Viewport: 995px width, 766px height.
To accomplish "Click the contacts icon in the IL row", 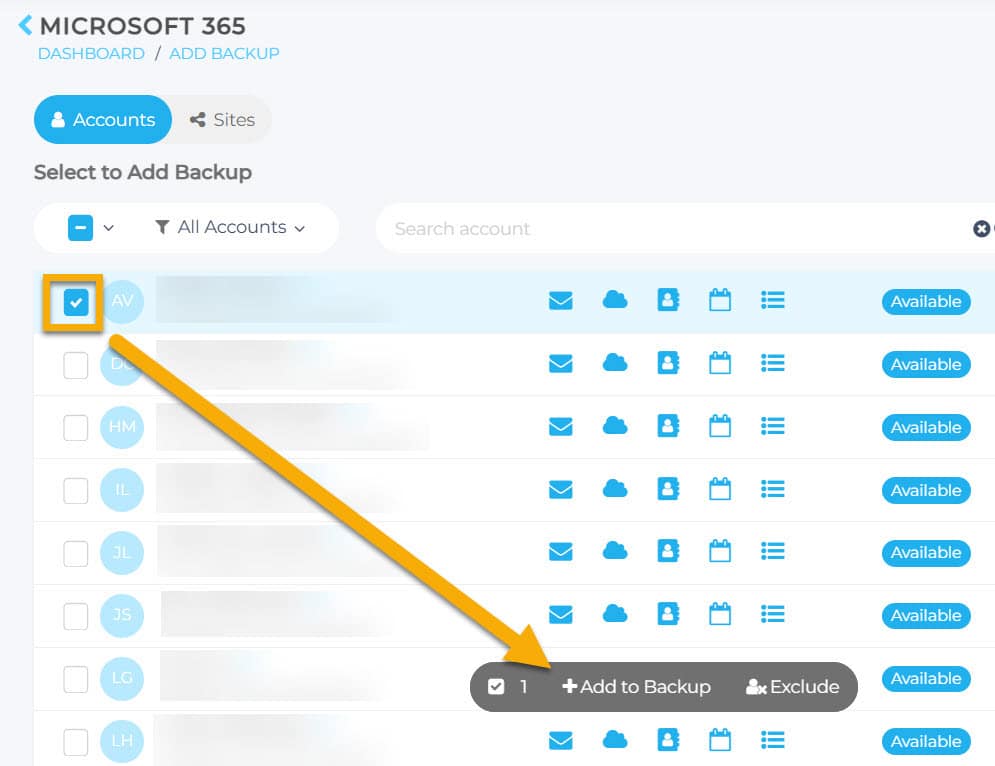I will pyautogui.click(x=668, y=489).
